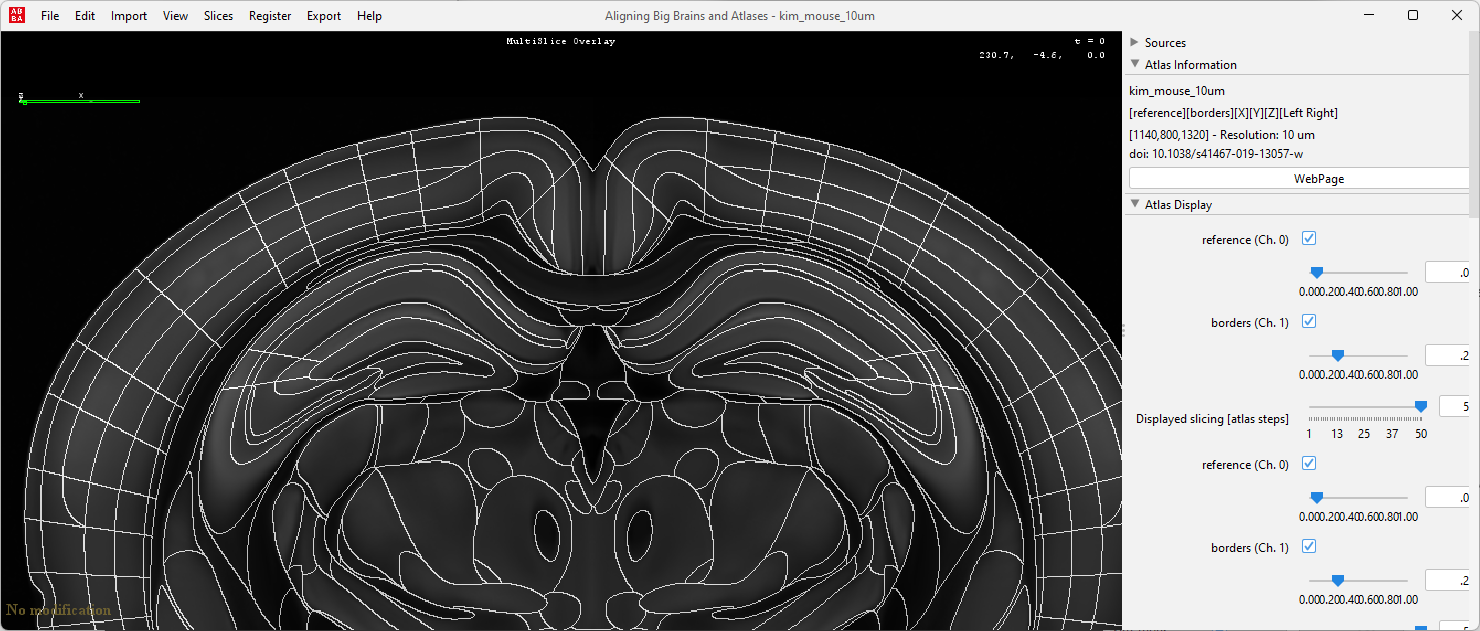Click the panel divider handle between viewer and settings
The height and width of the screenshot is (631, 1480).
point(1124,328)
